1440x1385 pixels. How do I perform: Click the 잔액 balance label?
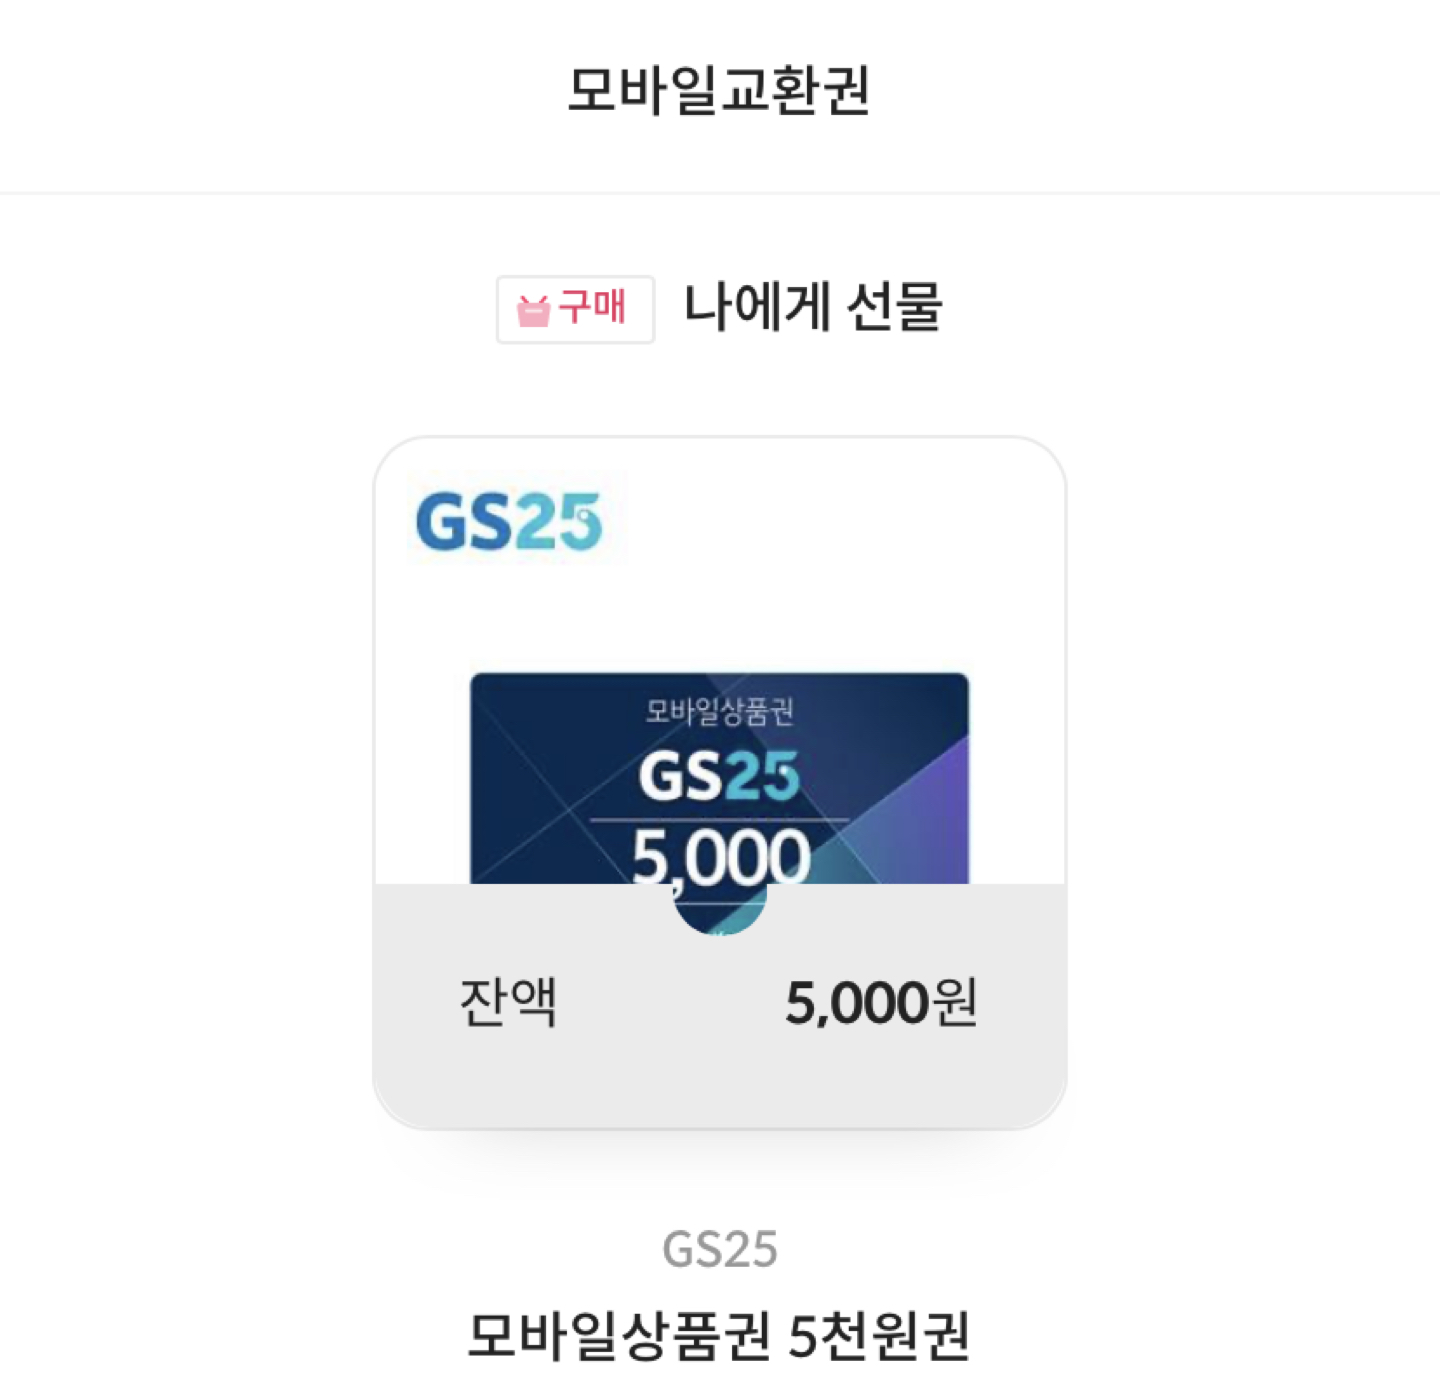click(x=508, y=1002)
